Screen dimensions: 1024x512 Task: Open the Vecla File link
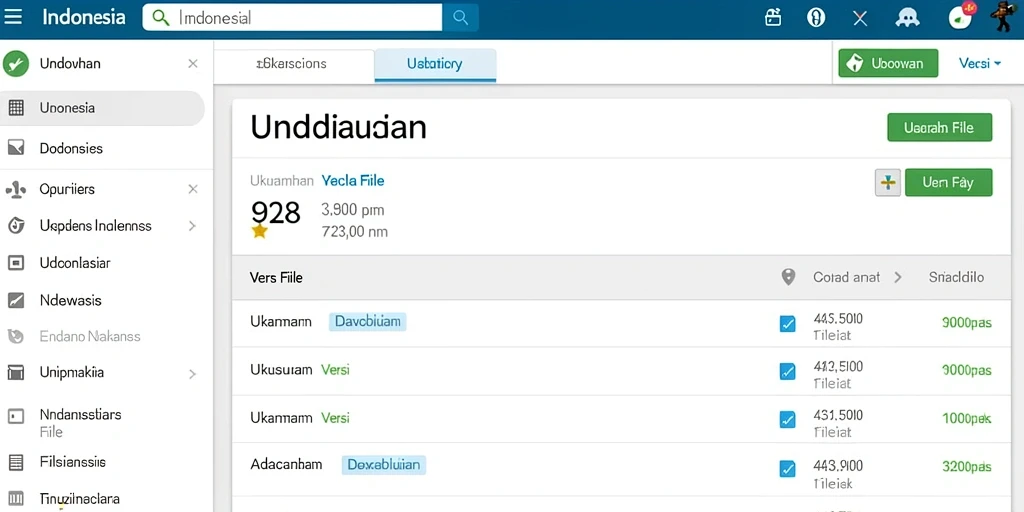pos(353,181)
